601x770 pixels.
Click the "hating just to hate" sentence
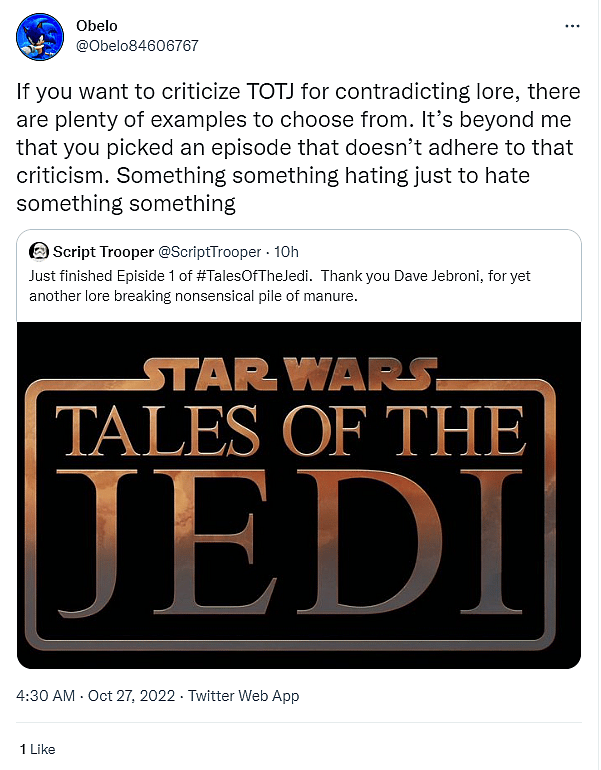[x=390, y=176]
